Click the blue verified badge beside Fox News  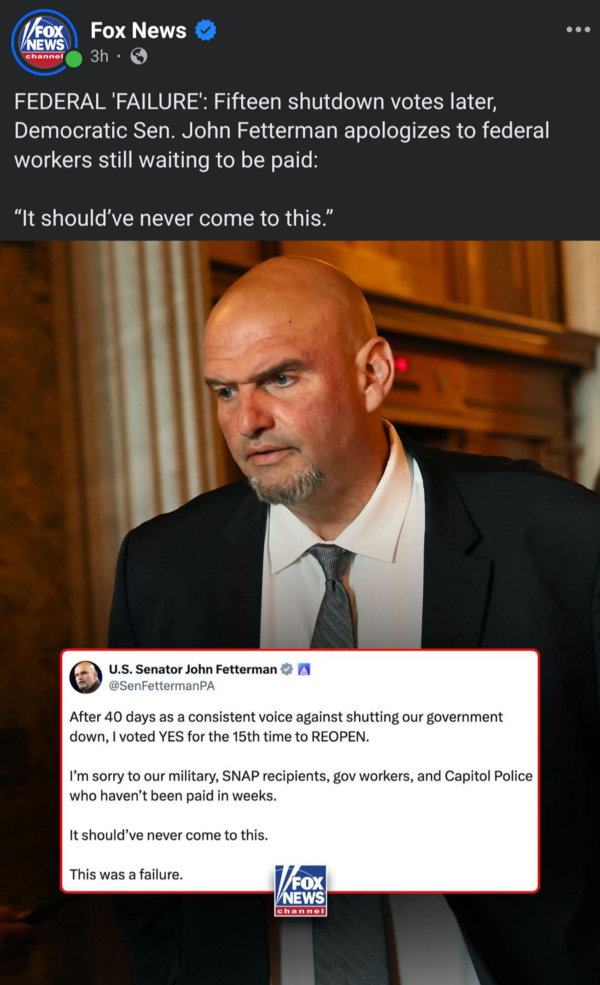(205, 30)
